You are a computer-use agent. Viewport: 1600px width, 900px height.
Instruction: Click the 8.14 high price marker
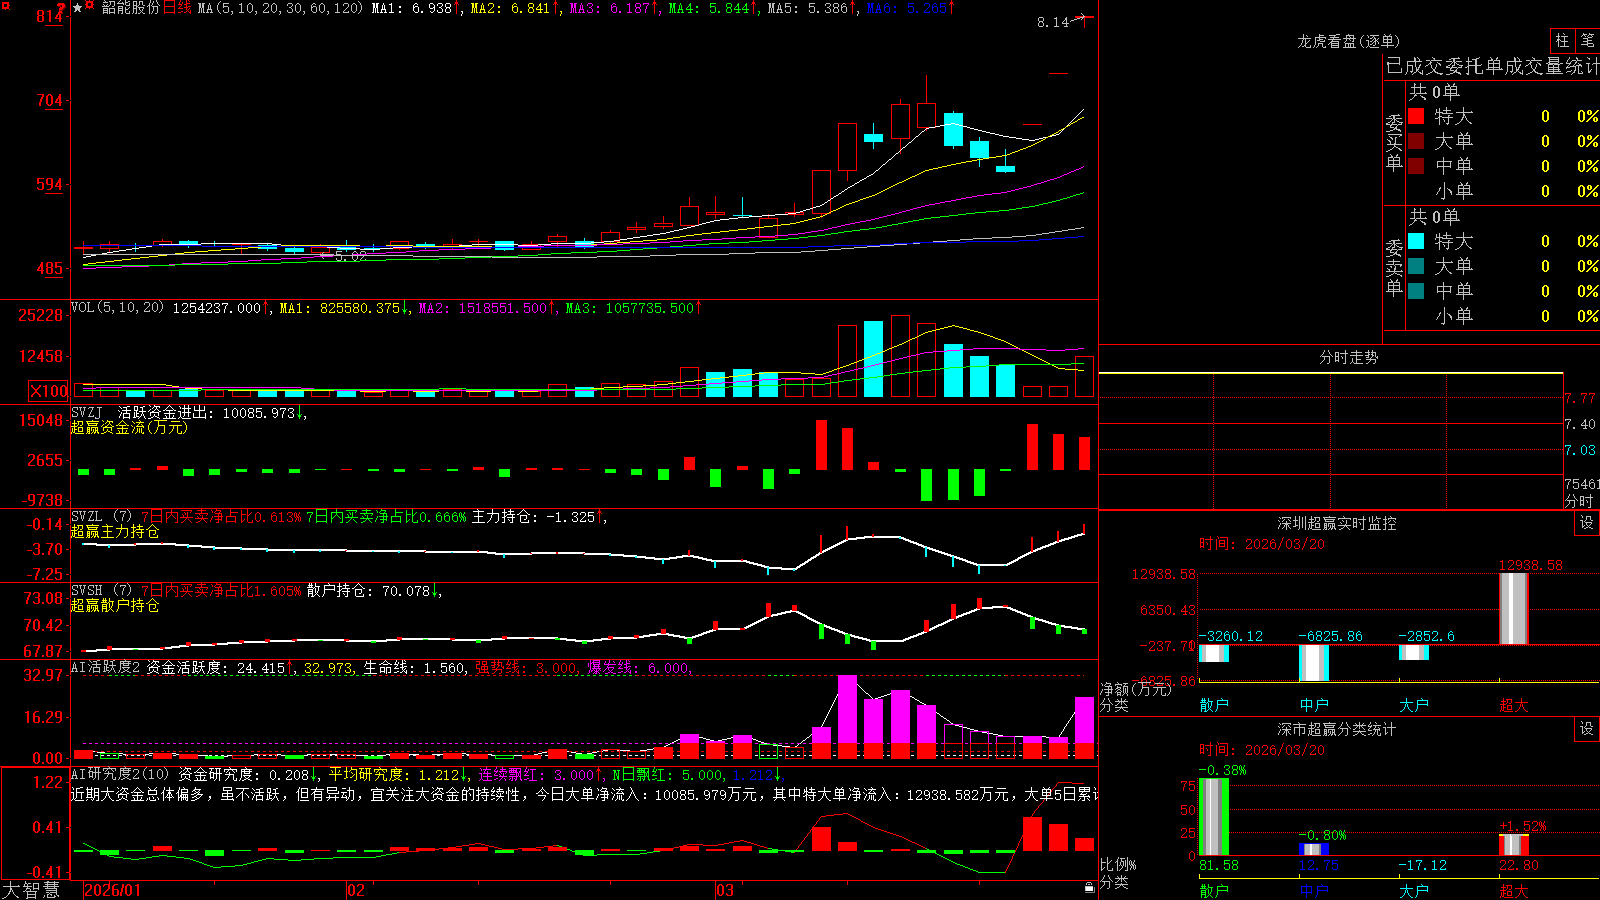pyautogui.click(x=1053, y=22)
